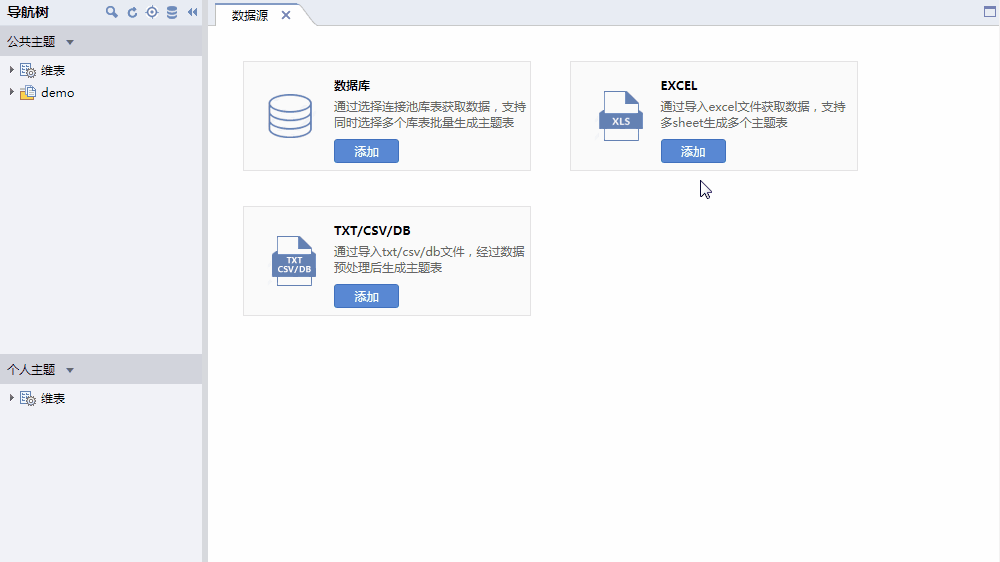
Task: Click the EXCEL description text
Action: coord(753,115)
